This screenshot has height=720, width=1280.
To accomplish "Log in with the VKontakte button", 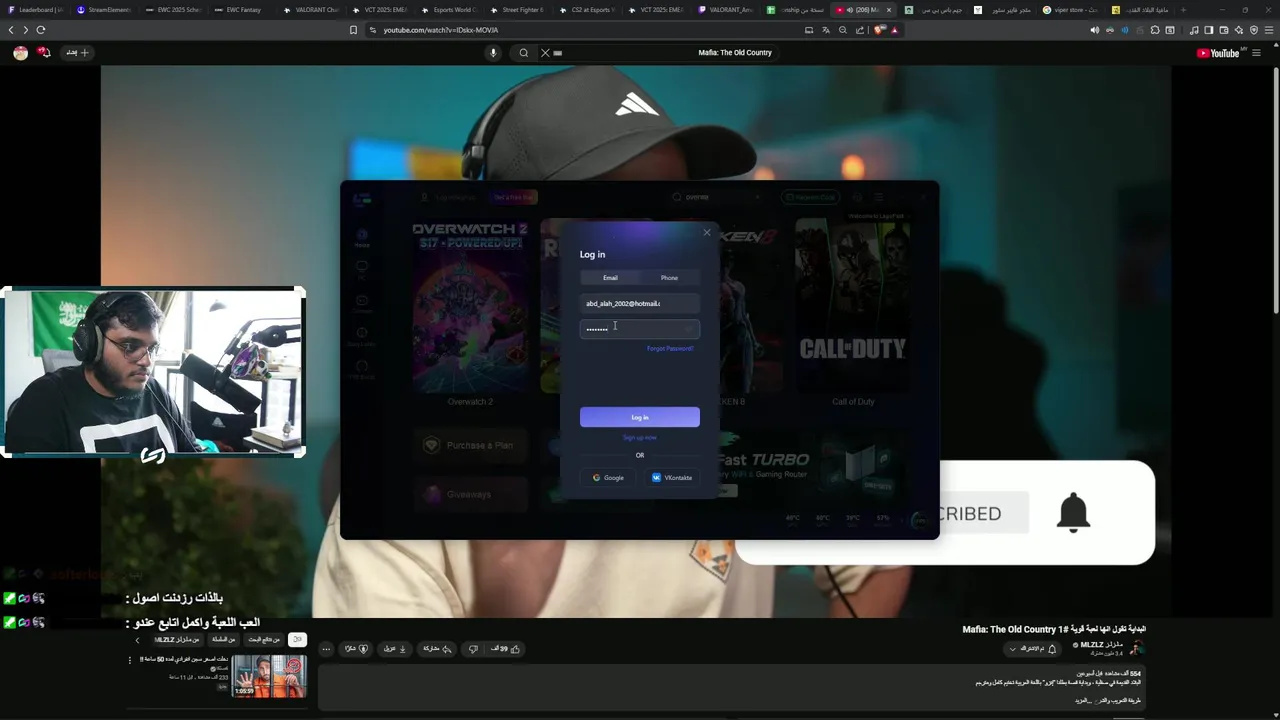I will point(672,478).
